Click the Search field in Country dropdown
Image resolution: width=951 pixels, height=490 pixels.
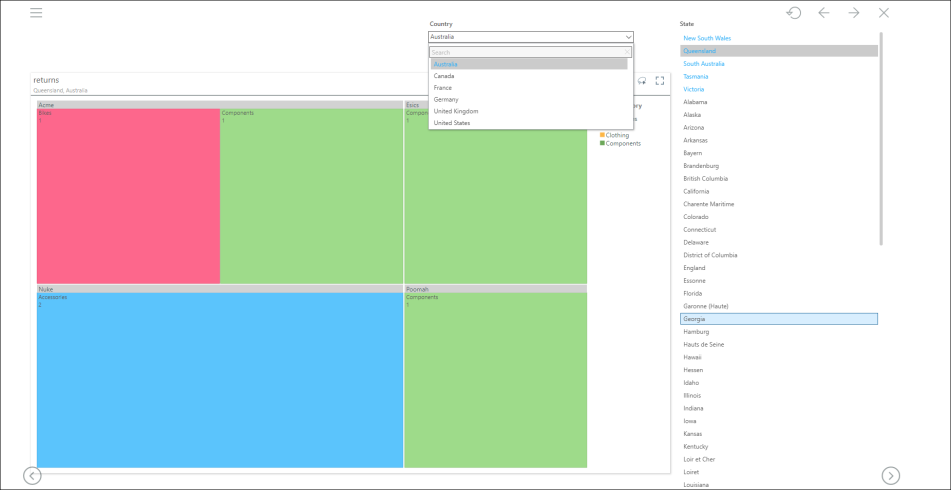(525, 52)
